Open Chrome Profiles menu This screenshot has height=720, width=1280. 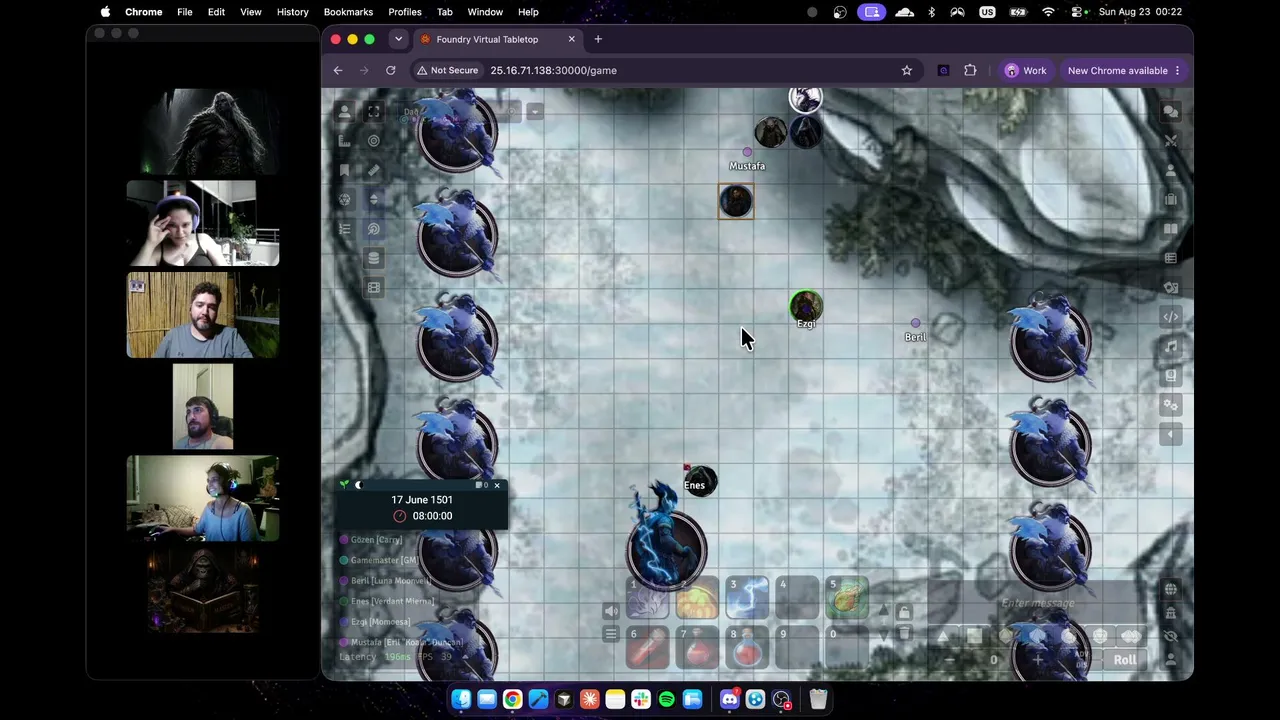point(405,12)
